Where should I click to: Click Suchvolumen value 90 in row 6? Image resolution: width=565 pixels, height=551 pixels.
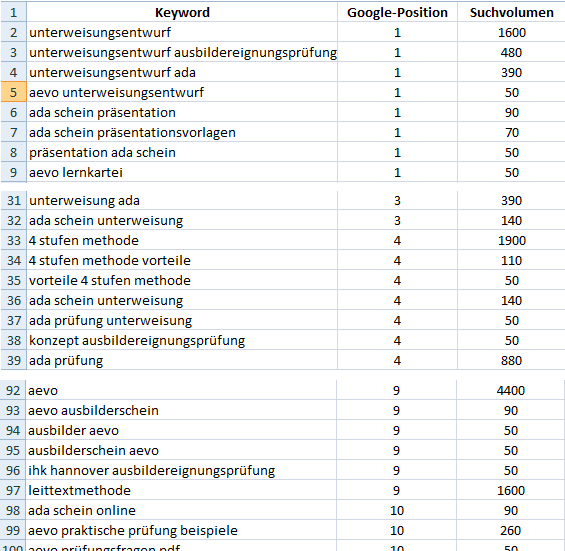[511, 113]
